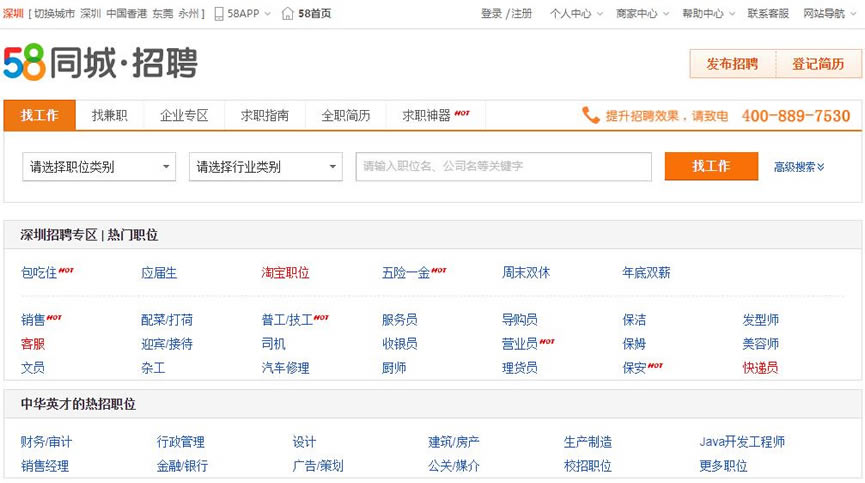
Task: Click 切换城市 link
Action: point(54,13)
